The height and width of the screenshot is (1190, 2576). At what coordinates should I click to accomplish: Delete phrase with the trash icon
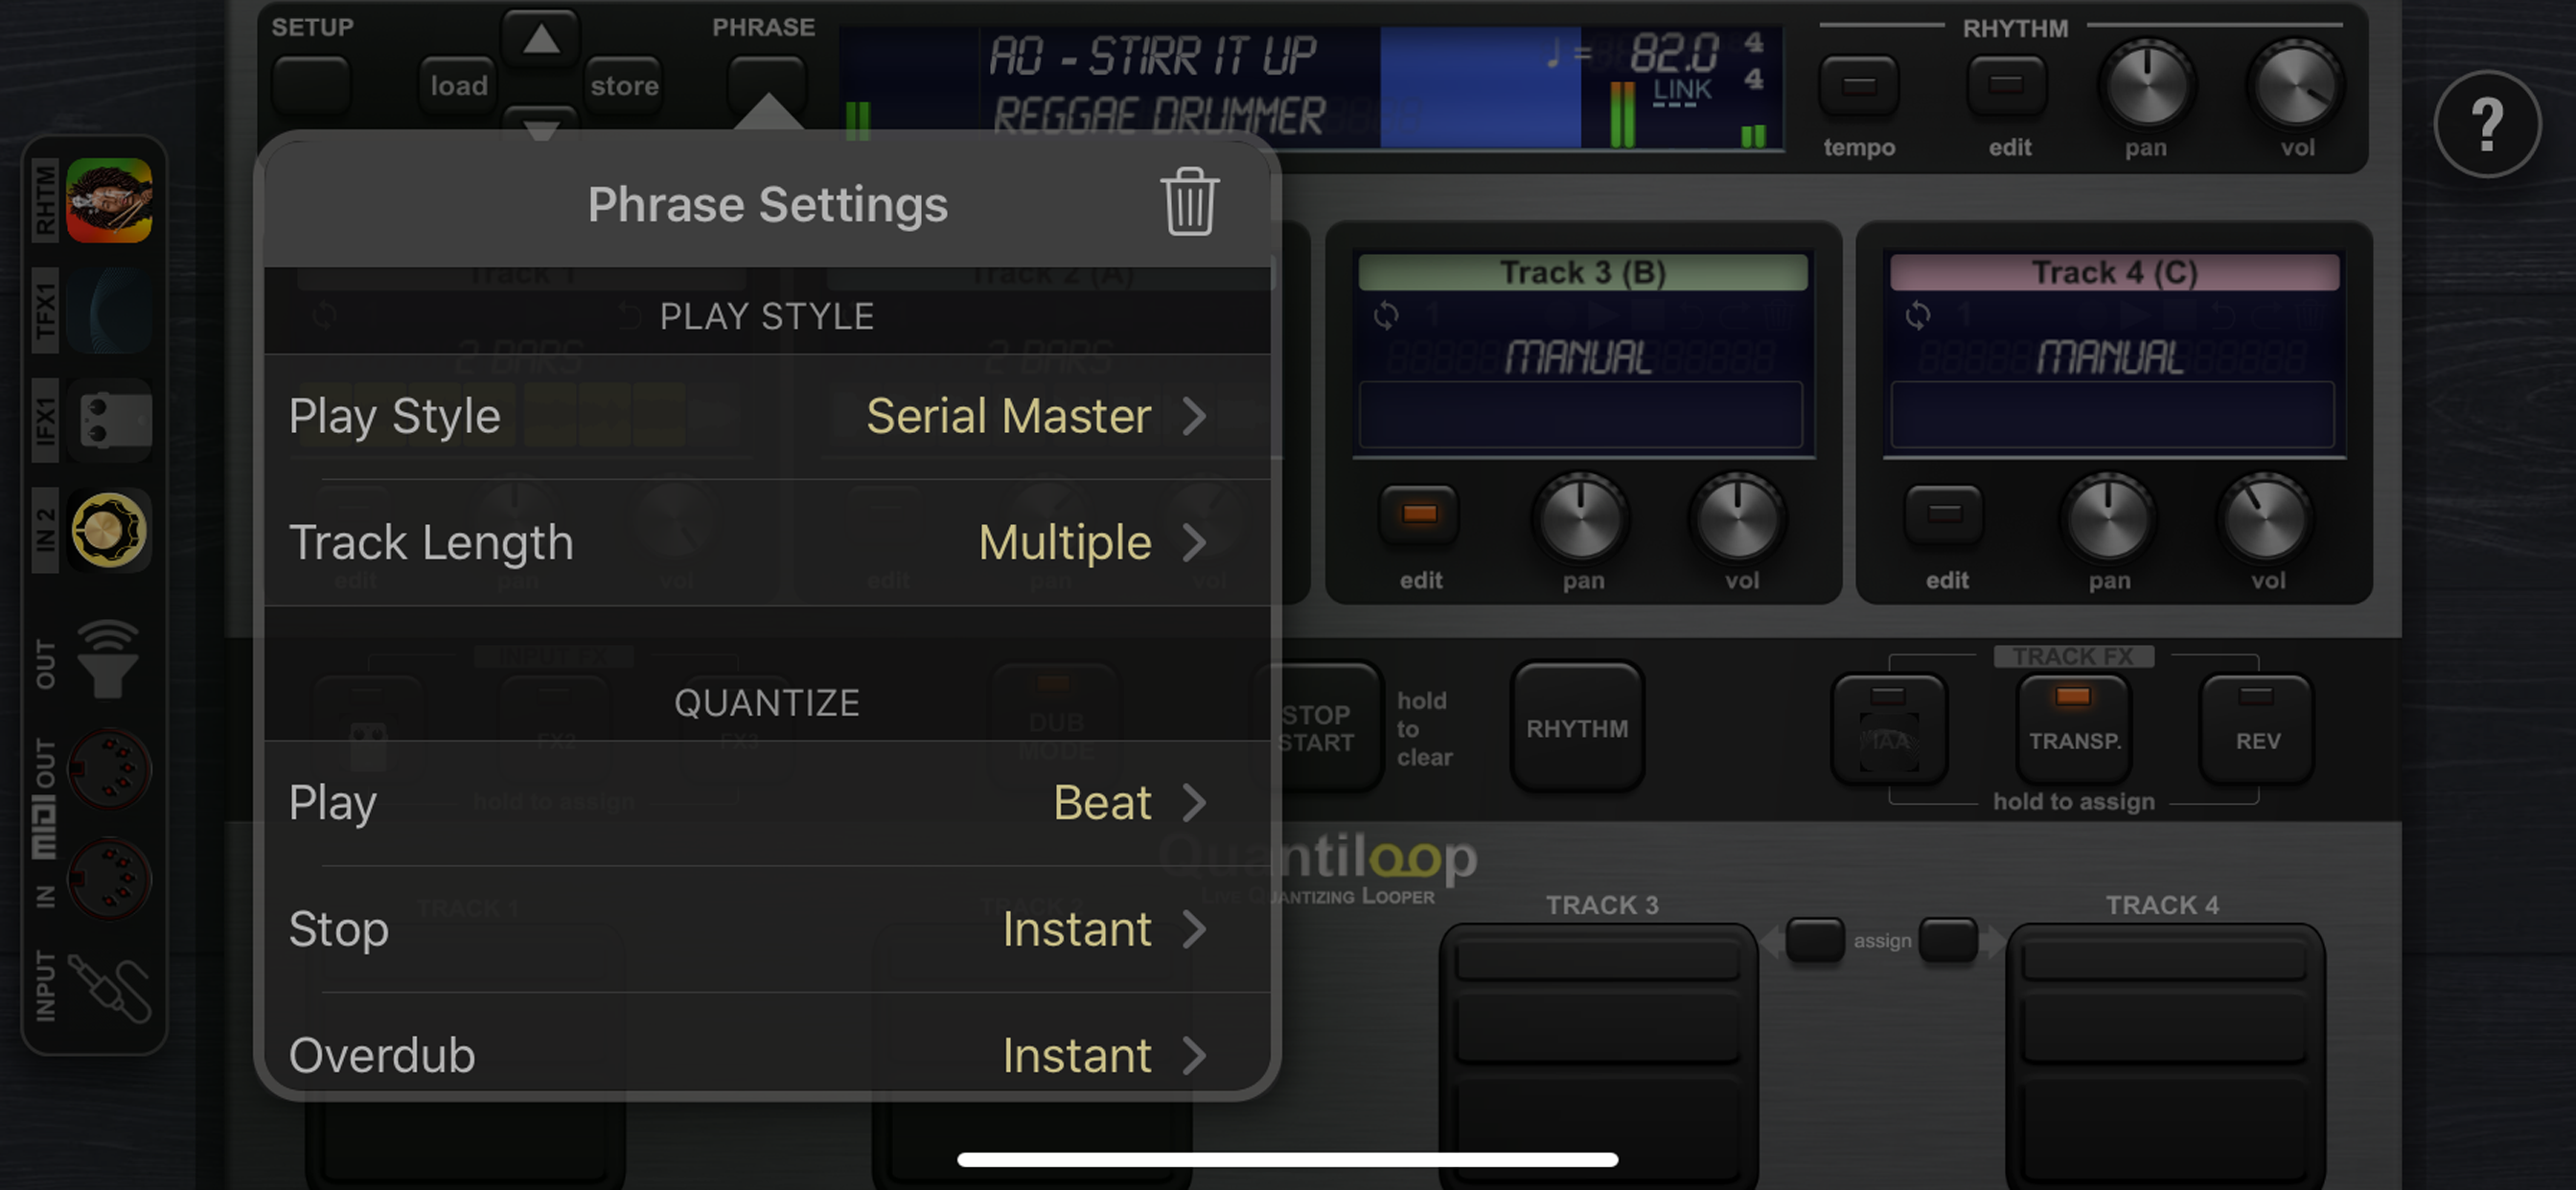1189,203
